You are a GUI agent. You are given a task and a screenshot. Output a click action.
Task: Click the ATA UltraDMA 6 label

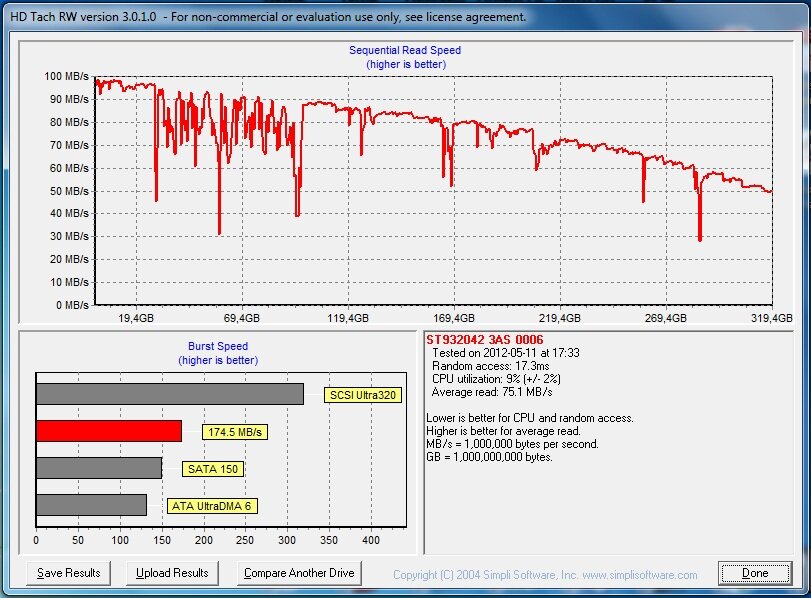point(212,506)
